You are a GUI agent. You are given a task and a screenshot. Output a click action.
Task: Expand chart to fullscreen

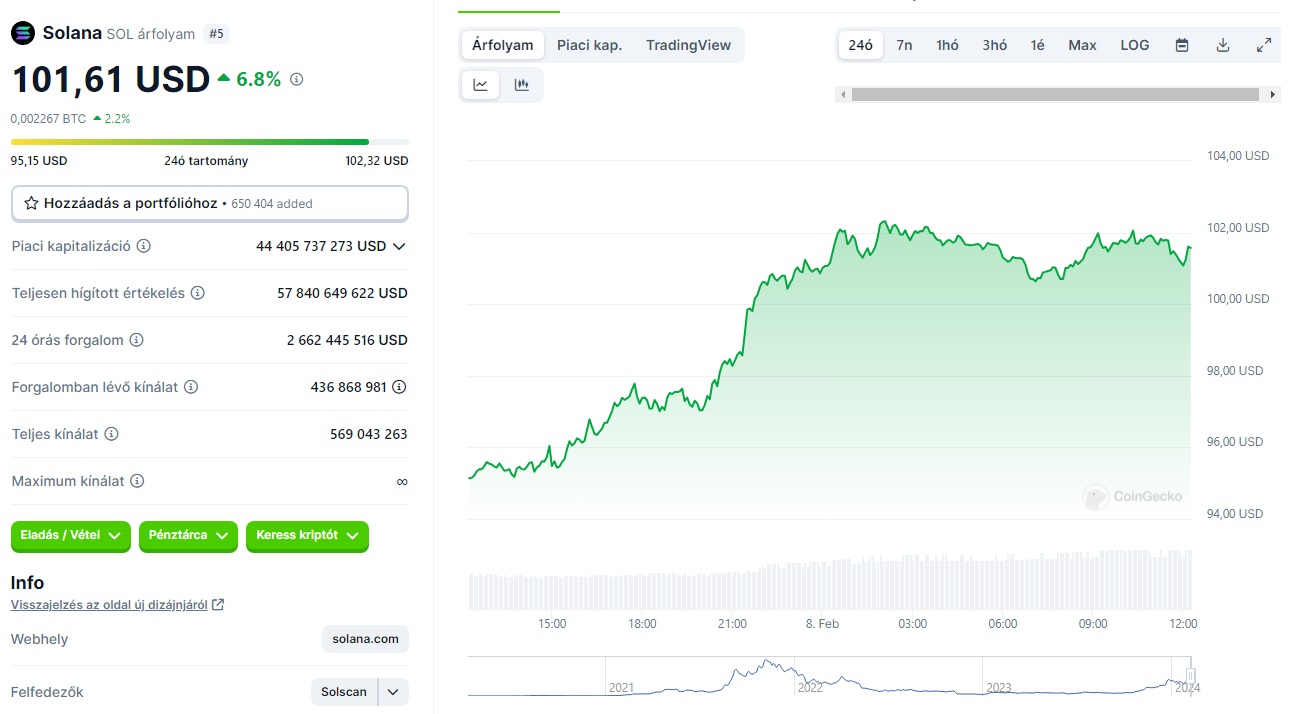click(x=1264, y=45)
